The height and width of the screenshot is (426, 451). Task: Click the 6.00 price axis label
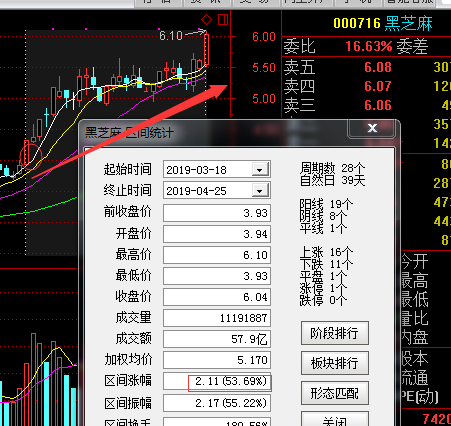point(264,37)
